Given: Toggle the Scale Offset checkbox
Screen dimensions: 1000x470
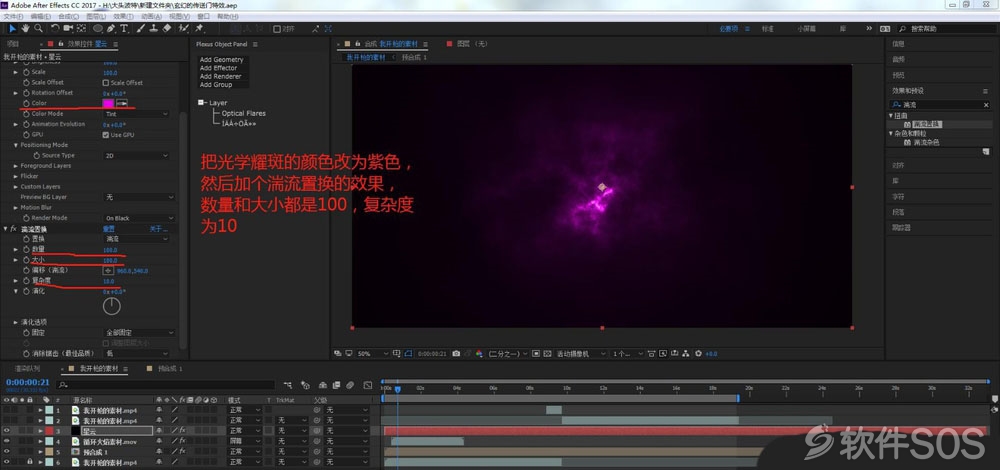Looking at the screenshot, I should point(106,83).
